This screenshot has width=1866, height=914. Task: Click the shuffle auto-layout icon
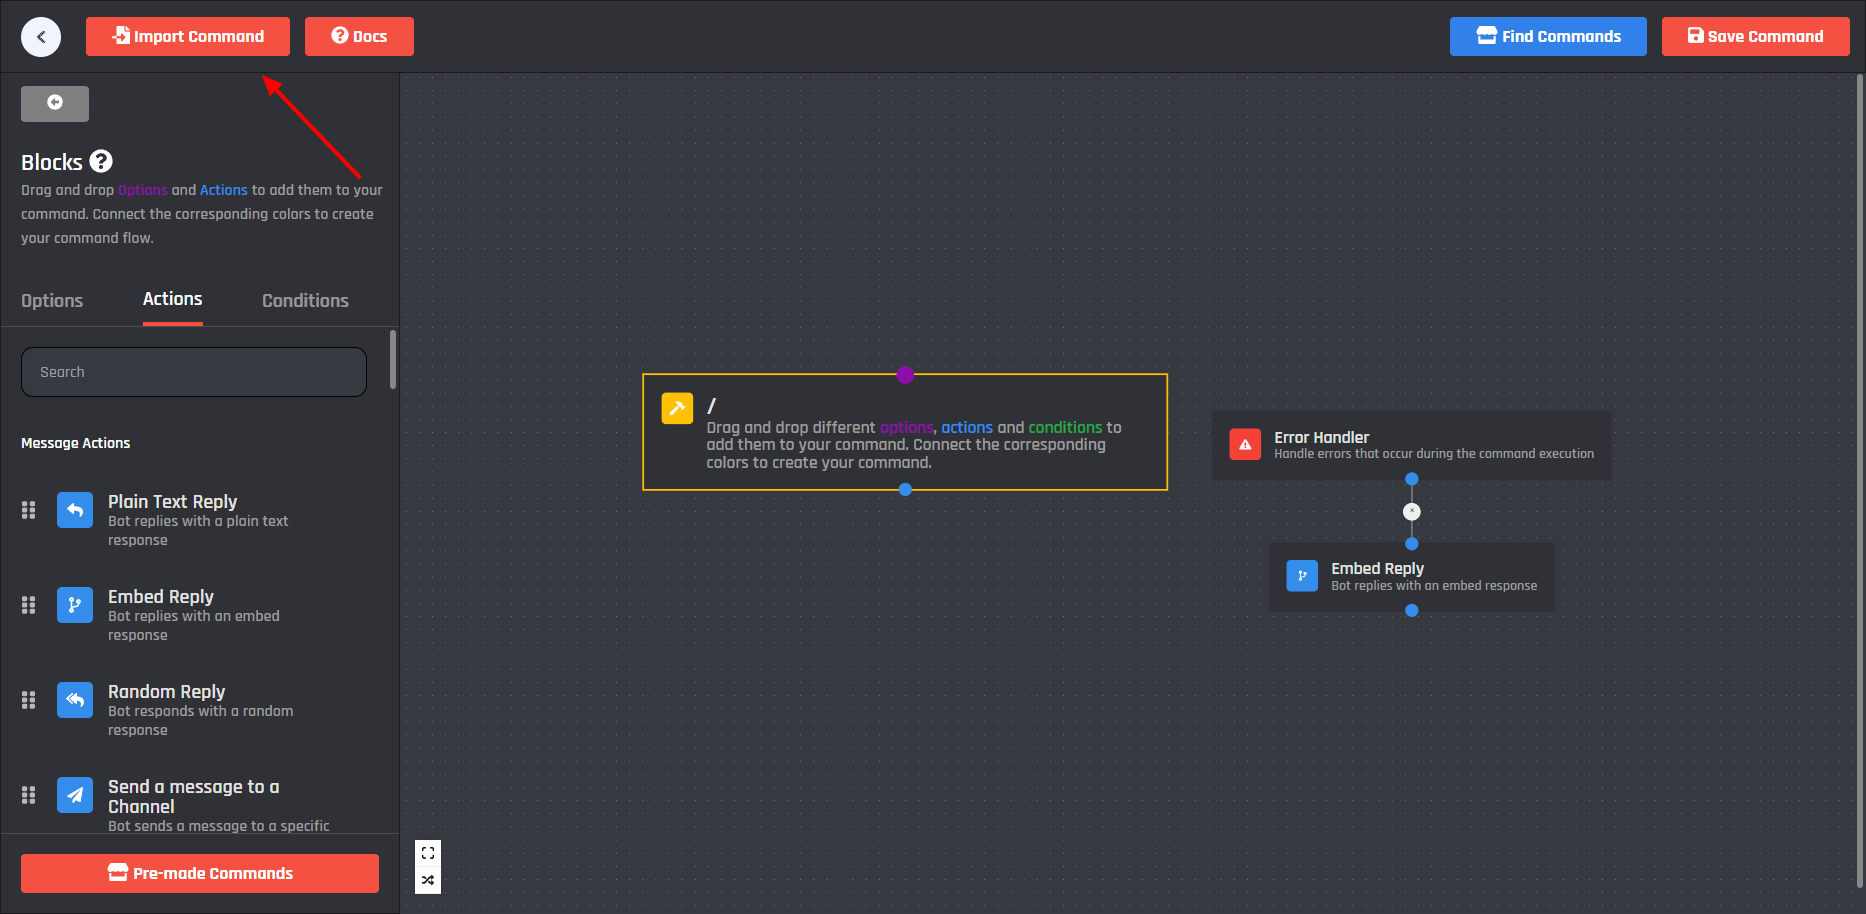[x=428, y=880]
